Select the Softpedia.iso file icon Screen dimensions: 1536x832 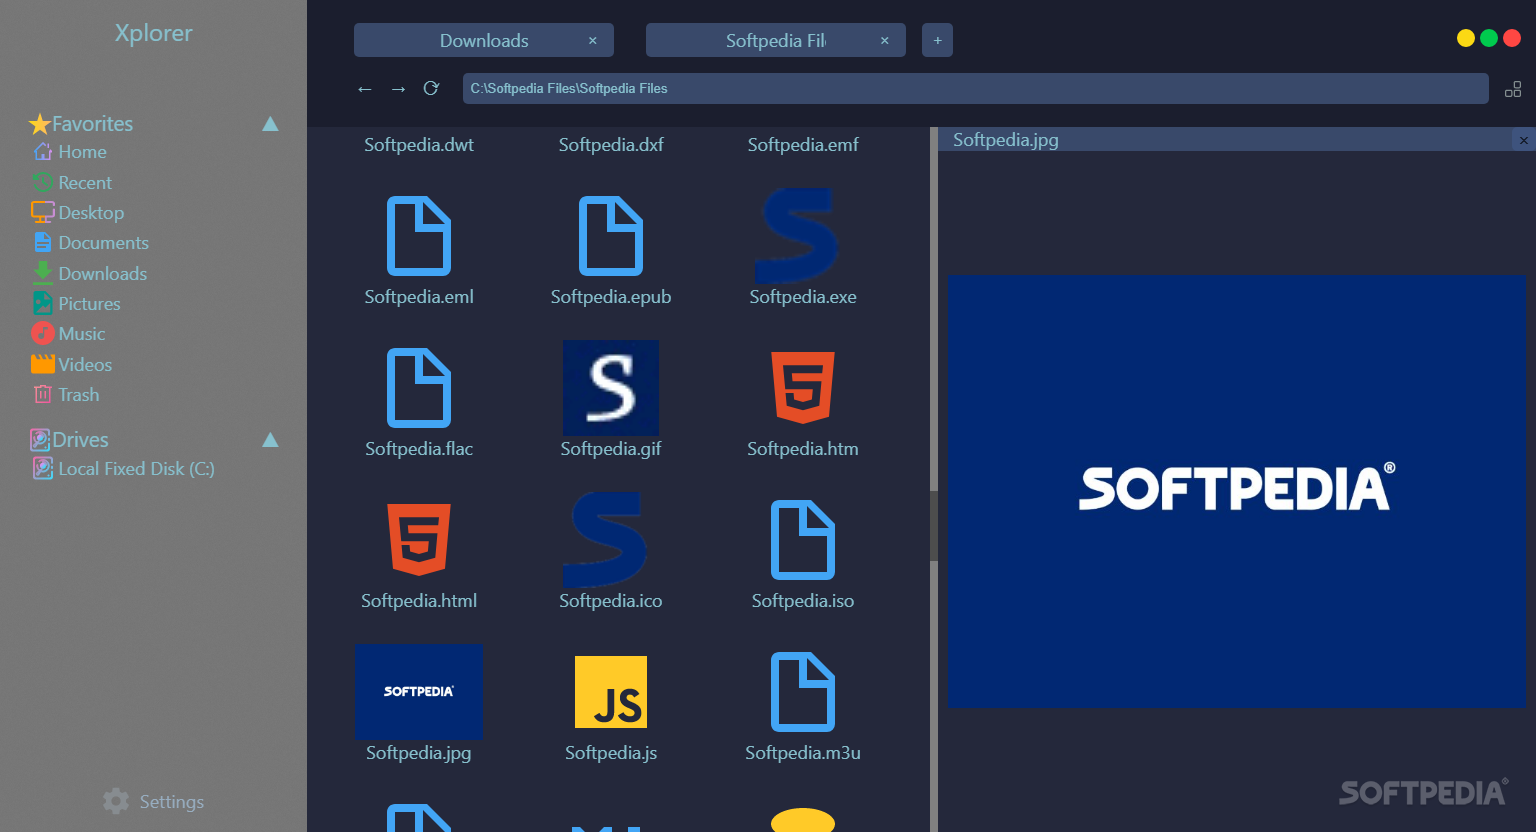coord(803,540)
